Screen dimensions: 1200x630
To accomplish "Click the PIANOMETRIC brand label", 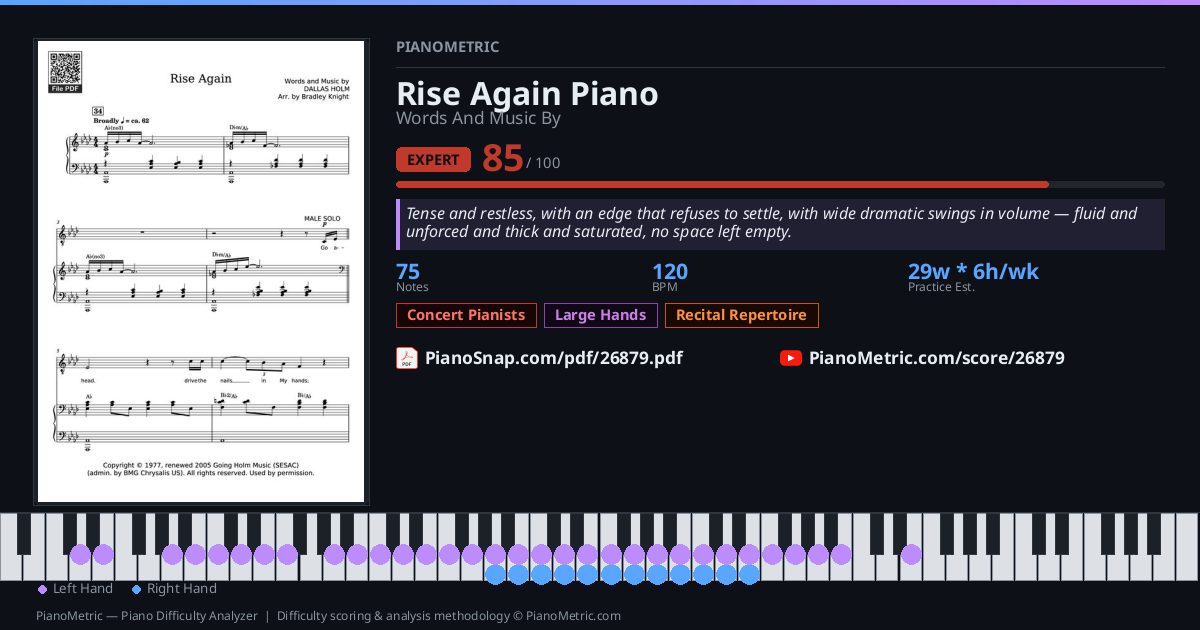I will 447,47.
